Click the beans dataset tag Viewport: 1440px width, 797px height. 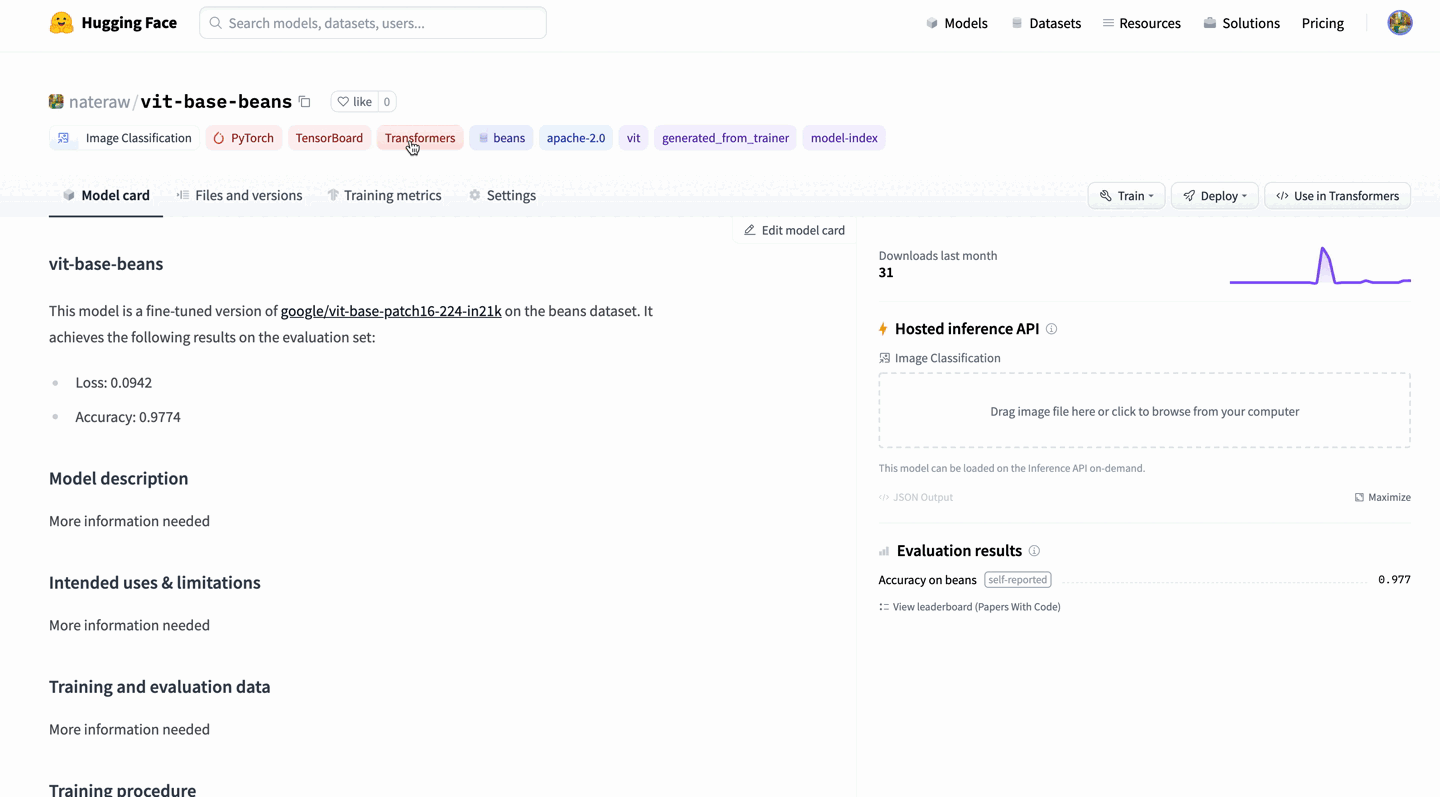pos(501,138)
